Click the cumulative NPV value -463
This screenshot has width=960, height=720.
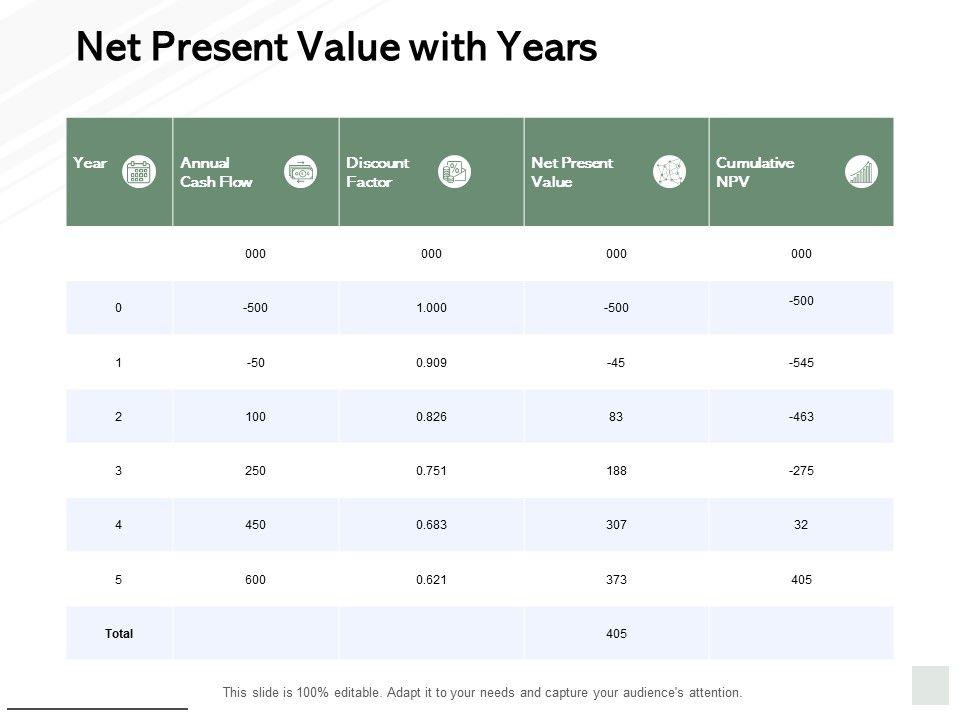click(x=800, y=416)
